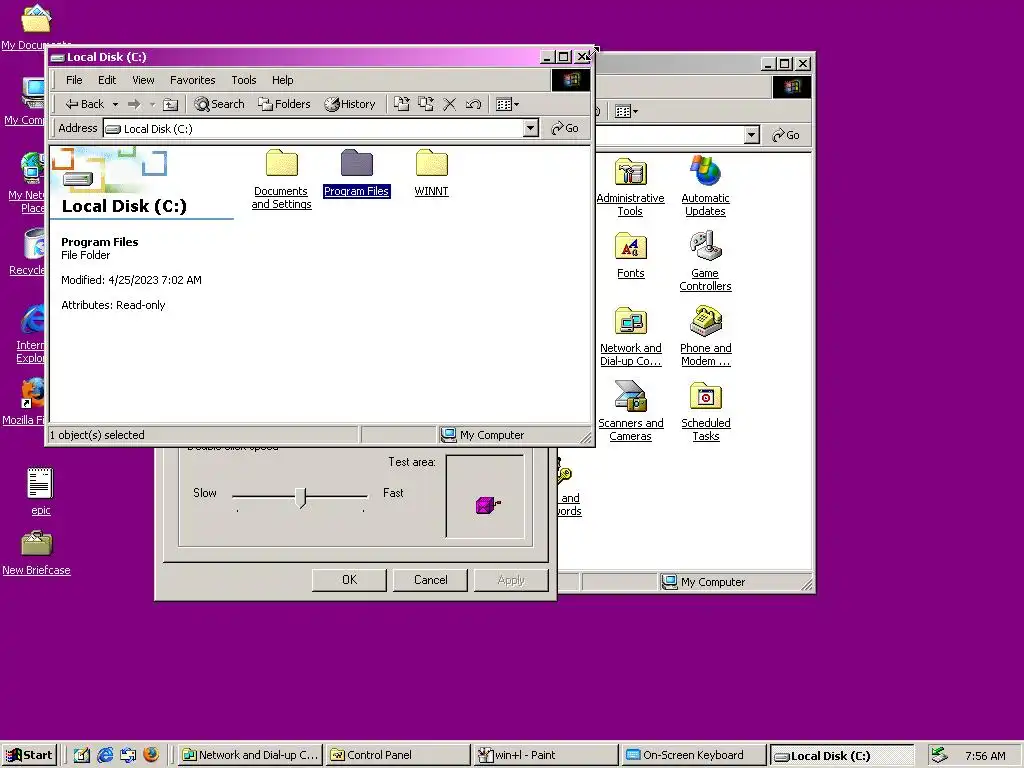Open Automatic Updates in Control Panel
Screen dimensions: 1024x768
[705, 187]
